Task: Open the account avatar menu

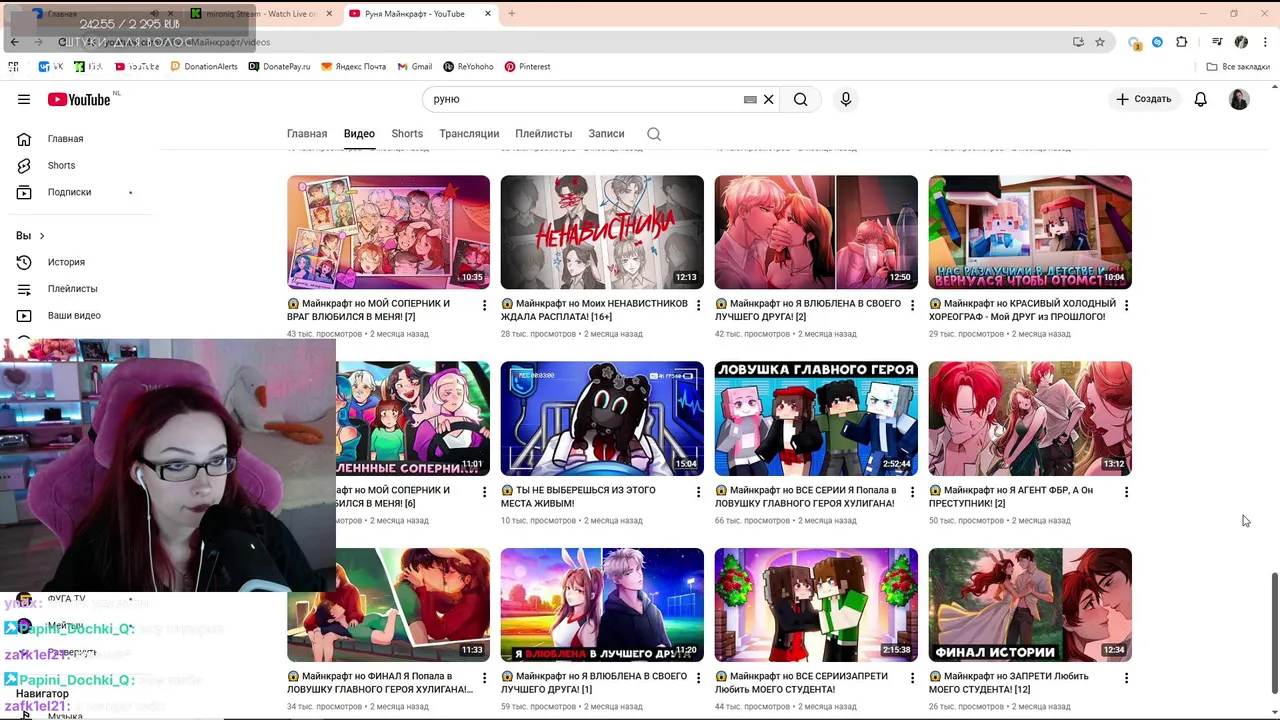Action: tap(1239, 99)
